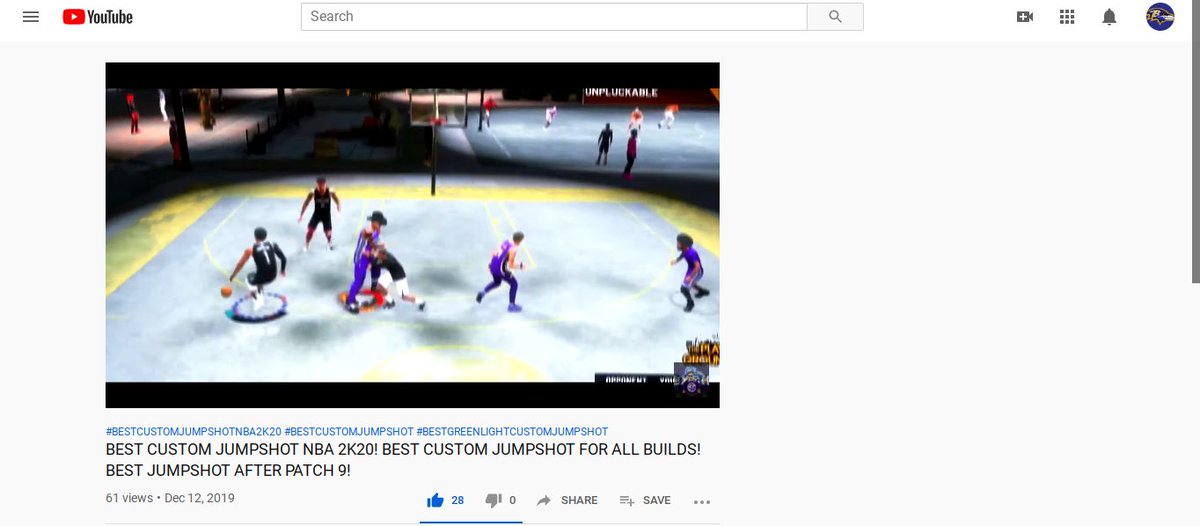Open the YouTube apps grid icon
Image resolution: width=1200 pixels, height=526 pixels.
1067,17
